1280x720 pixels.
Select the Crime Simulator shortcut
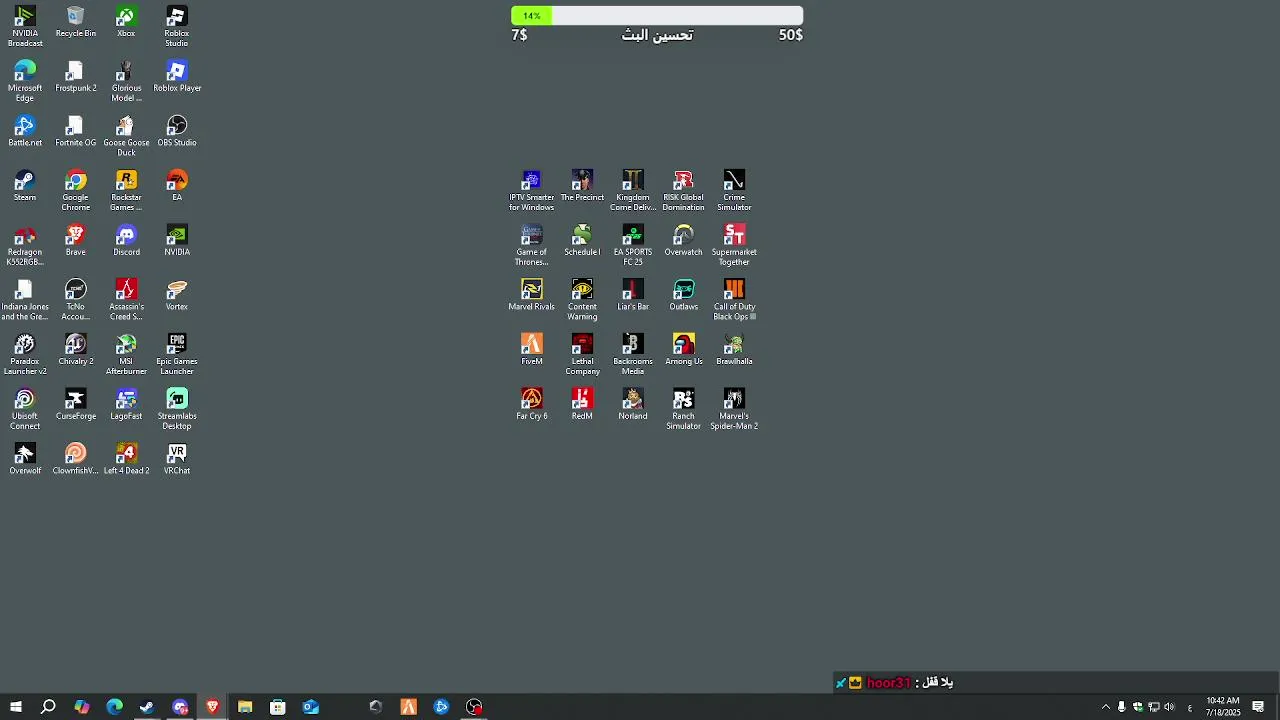[734, 190]
